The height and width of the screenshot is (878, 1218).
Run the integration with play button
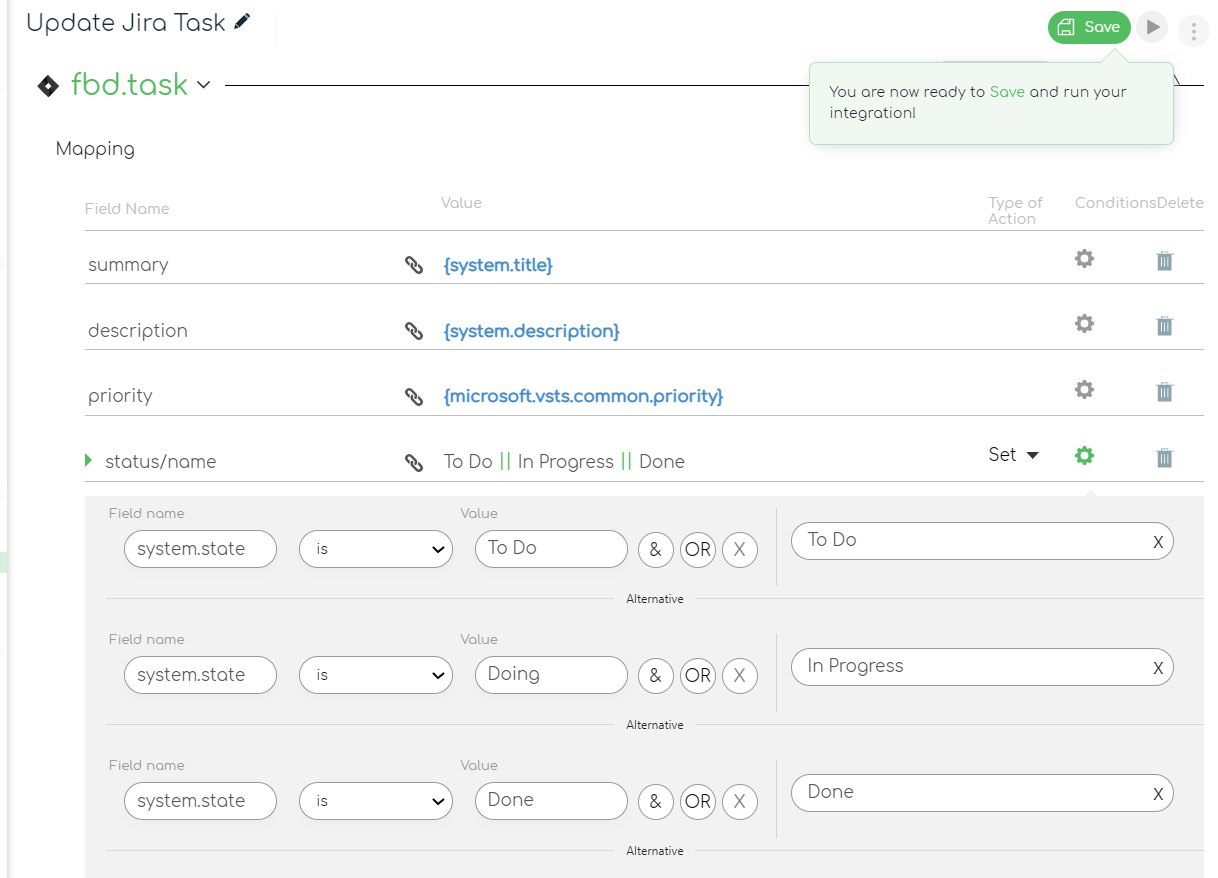1153,27
